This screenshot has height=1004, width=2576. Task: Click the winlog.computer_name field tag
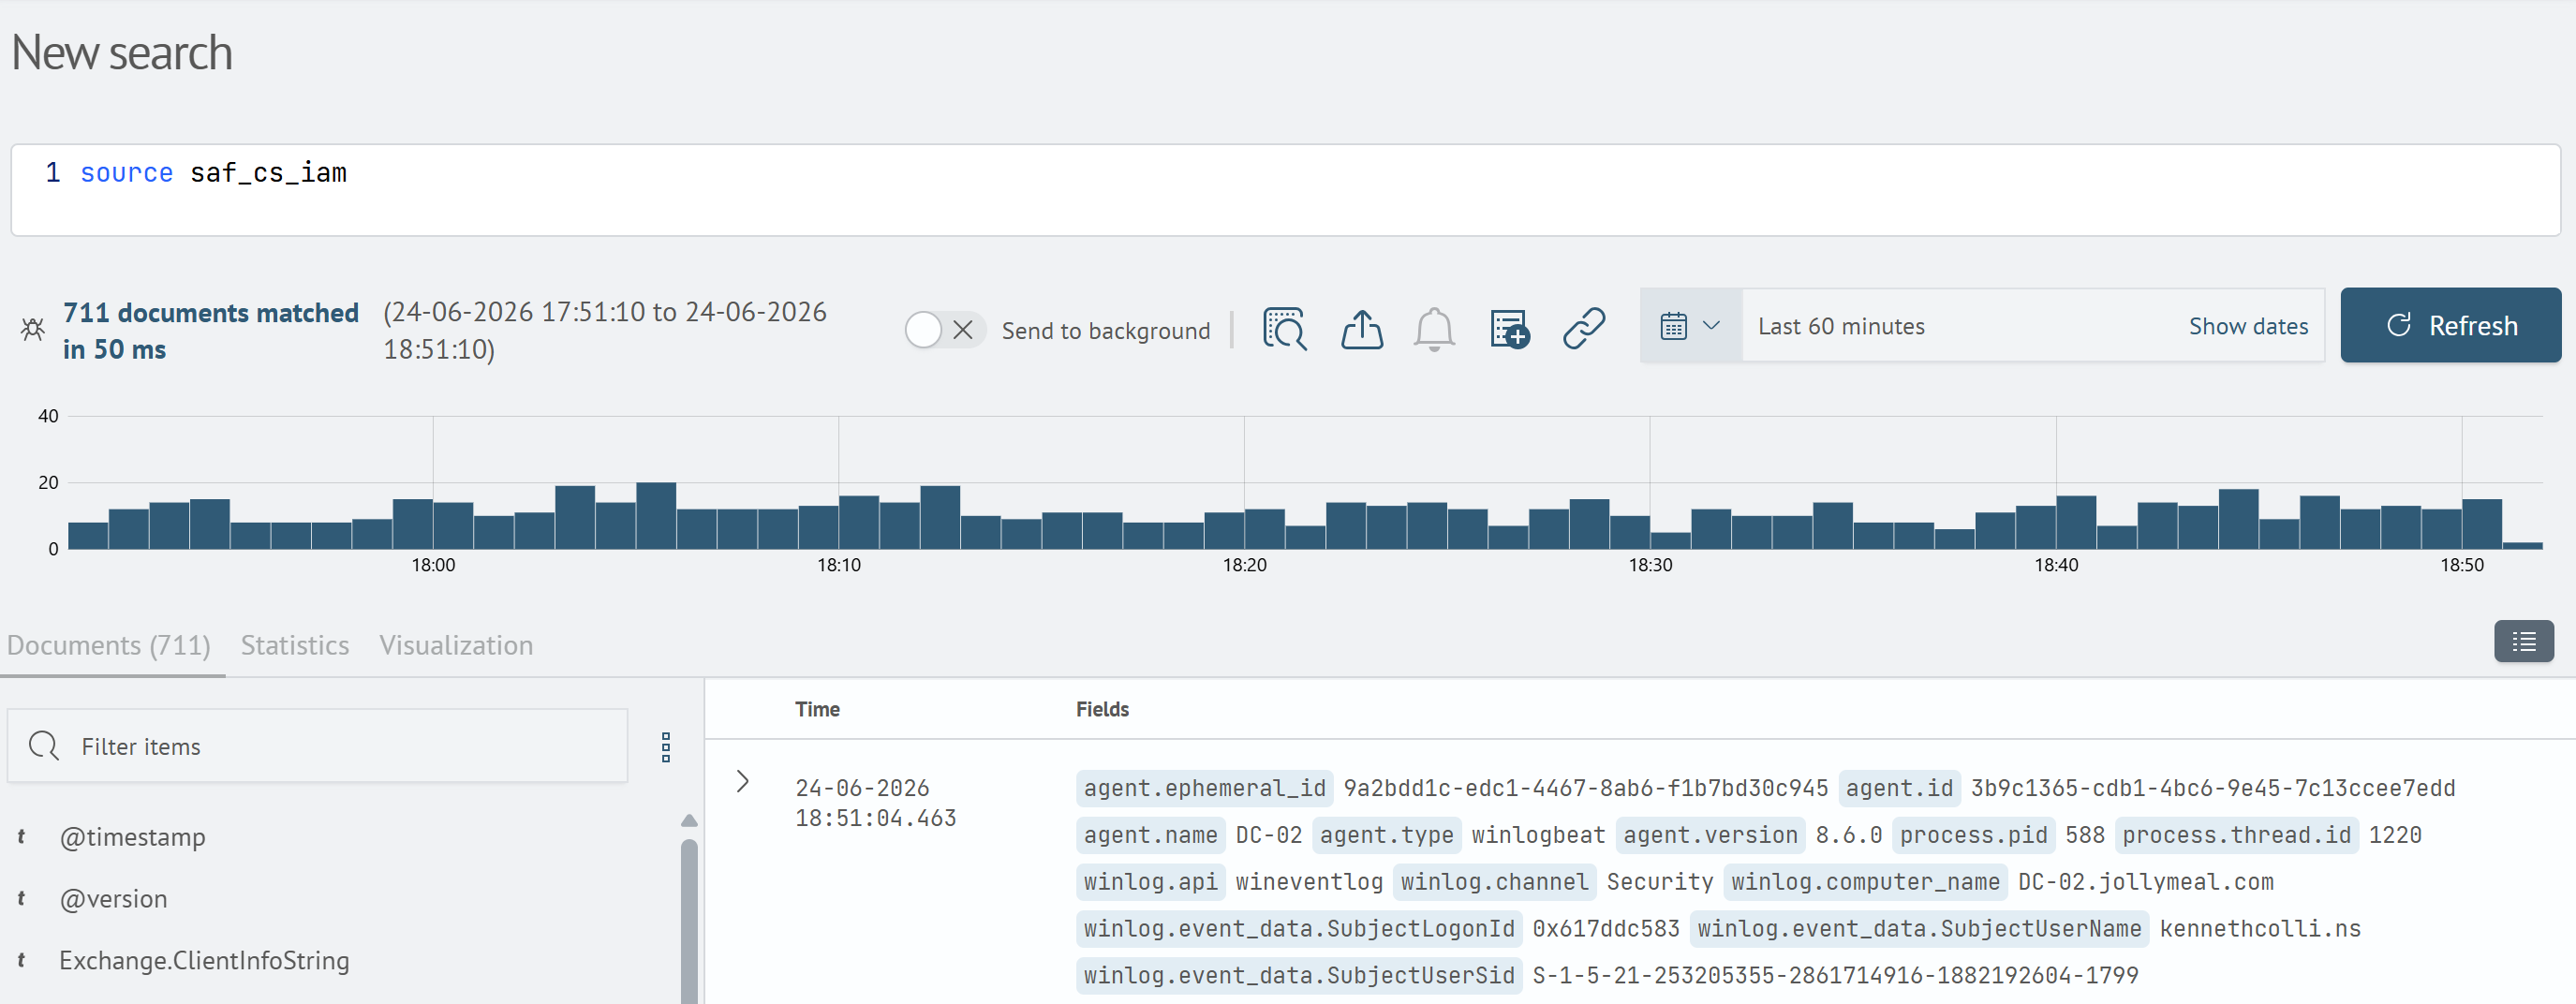coord(1865,882)
